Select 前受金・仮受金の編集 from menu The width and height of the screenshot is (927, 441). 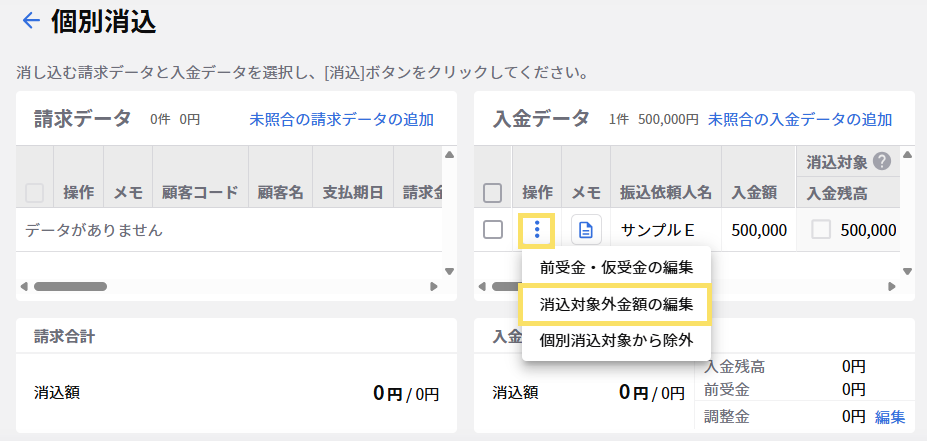pyautogui.click(x=616, y=267)
